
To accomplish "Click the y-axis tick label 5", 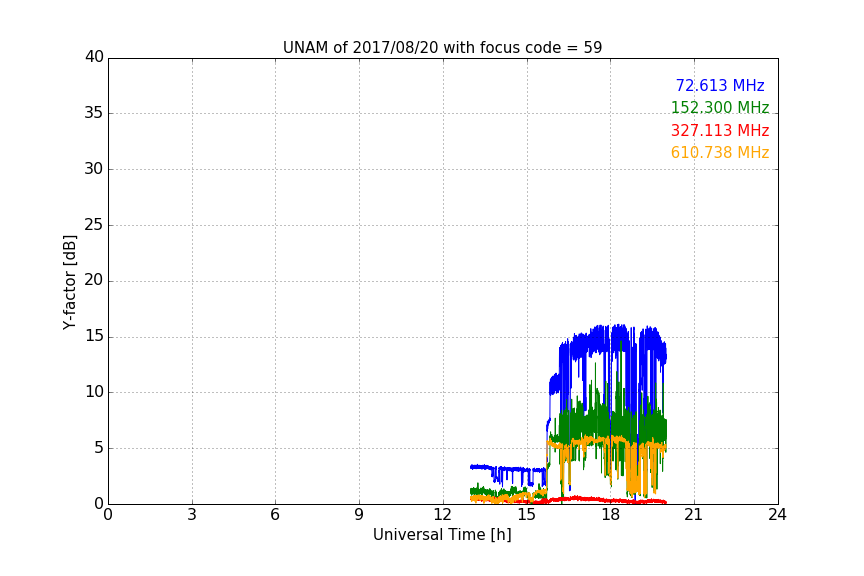I will coord(99,448).
